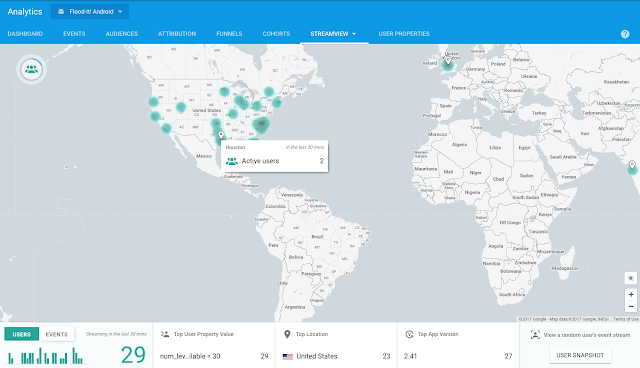Select the United Kingdom map pin
640x368 pixels.
[x=448, y=61]
